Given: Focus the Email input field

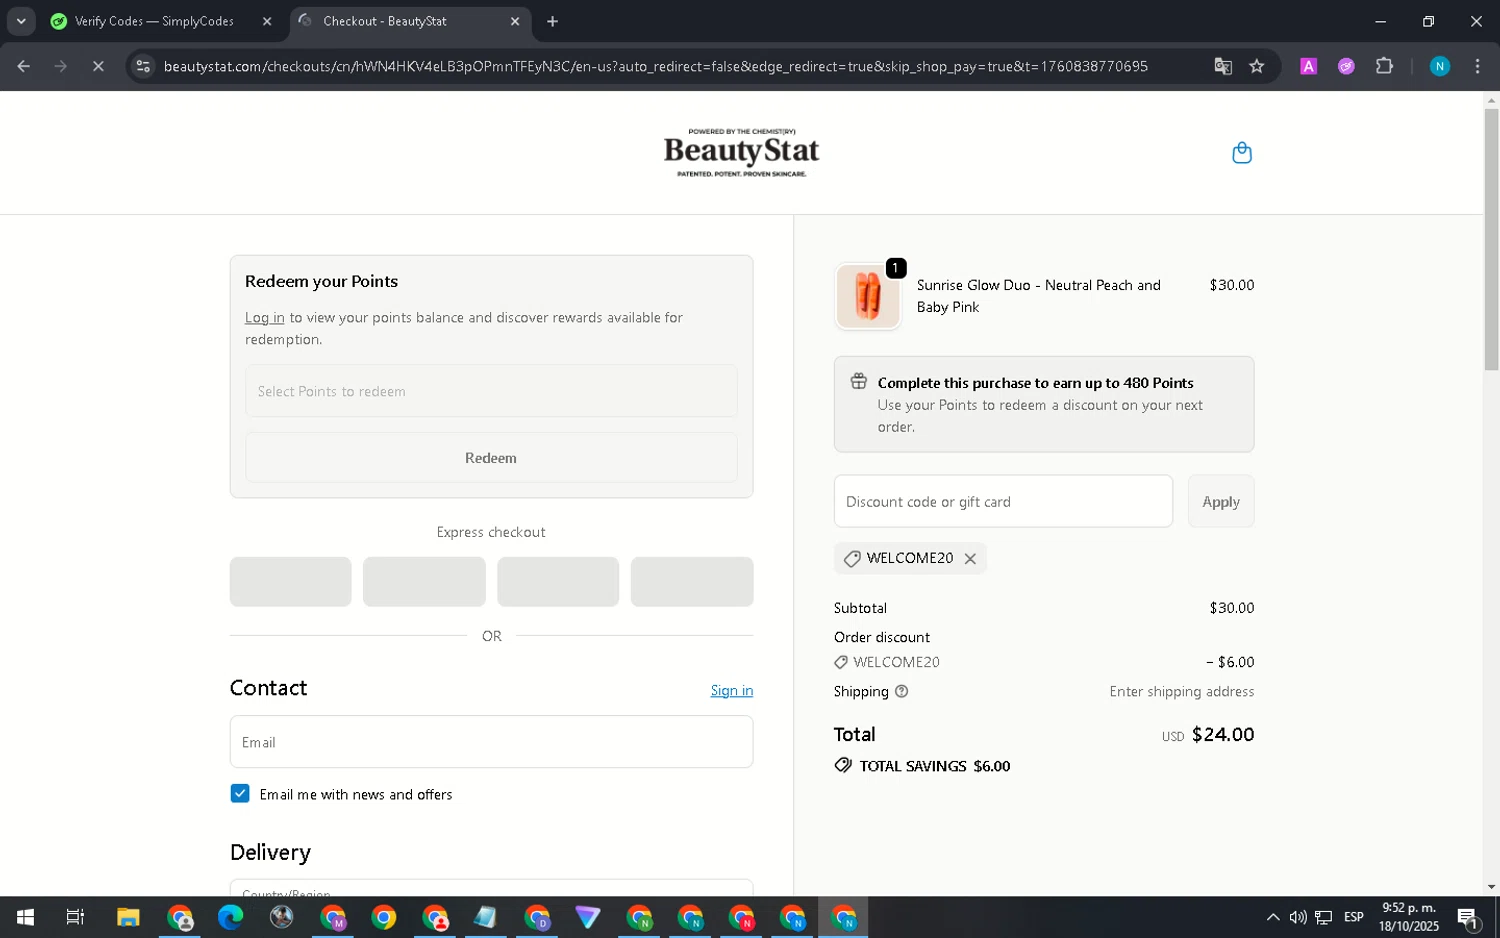Looking at the screenshot, I should pyautogui.click(x=491, y=742).
